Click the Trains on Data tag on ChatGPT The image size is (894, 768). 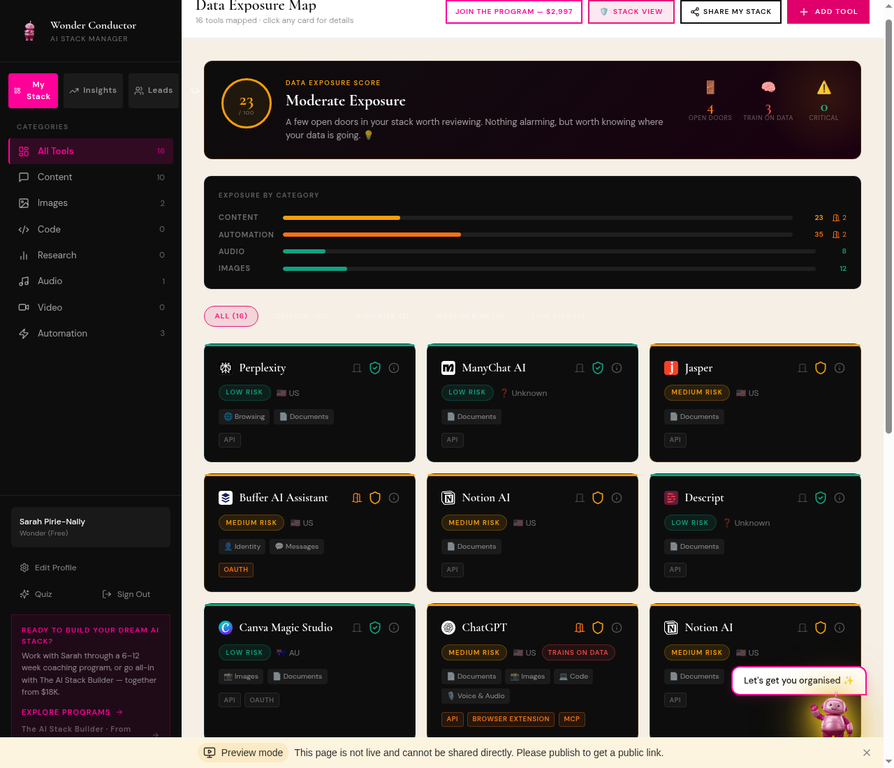click(x=578, y=653)
